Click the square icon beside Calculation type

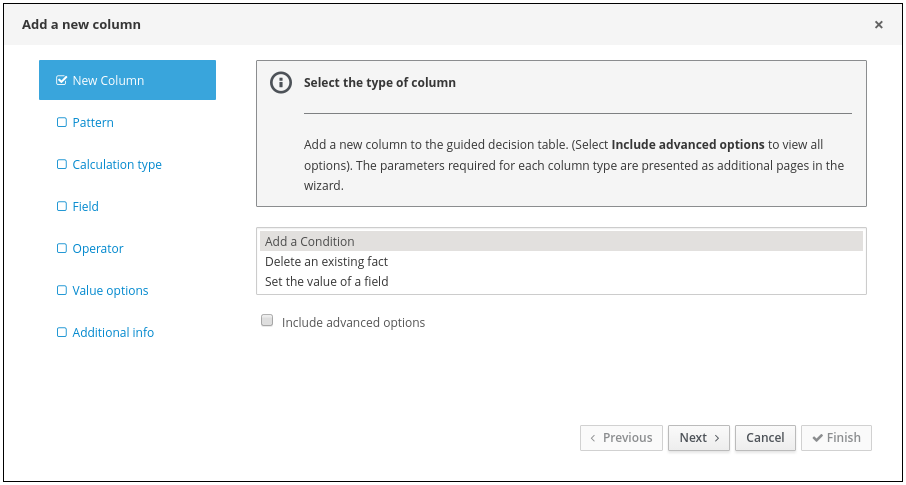62,165
